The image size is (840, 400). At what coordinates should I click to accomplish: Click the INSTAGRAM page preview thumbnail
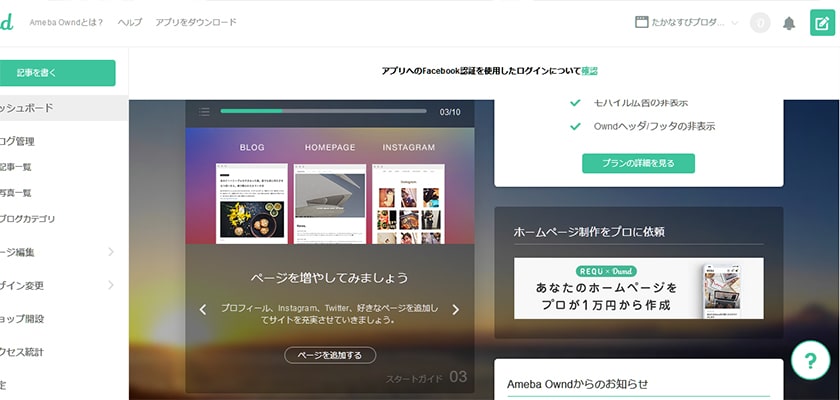pos(408,203)
